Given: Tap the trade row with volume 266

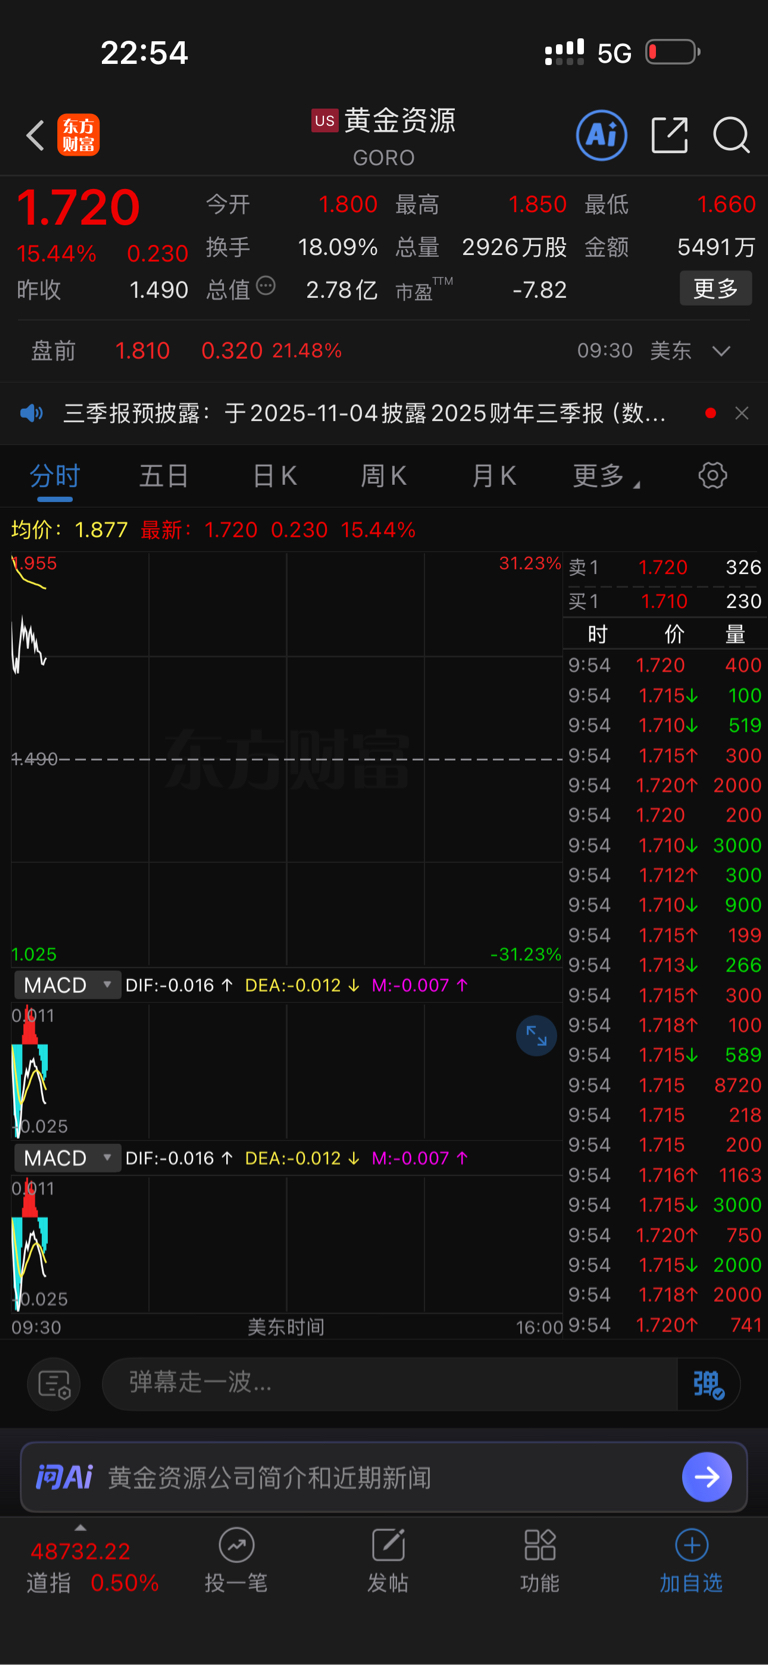Looking at the screenshot, I should (665, 965).
